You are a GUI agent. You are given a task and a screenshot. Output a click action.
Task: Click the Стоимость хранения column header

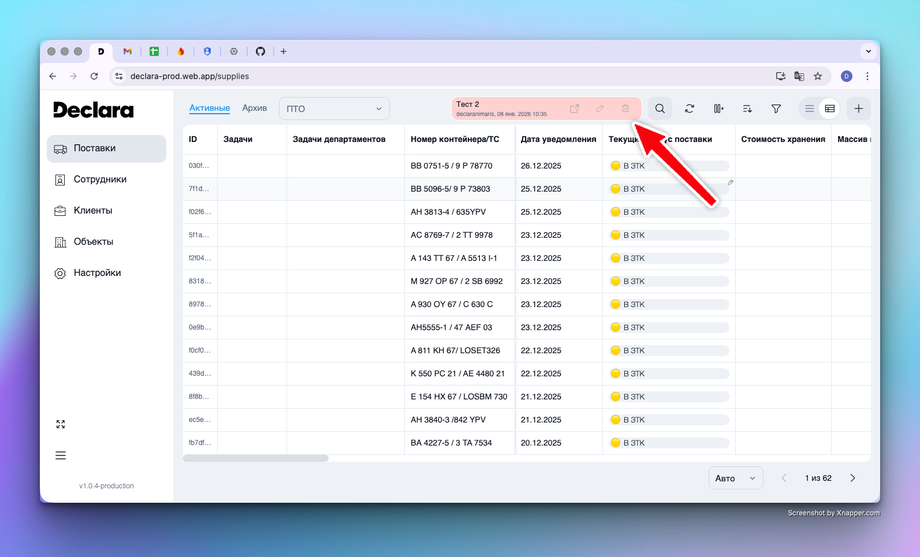click(x=783, y=139)
